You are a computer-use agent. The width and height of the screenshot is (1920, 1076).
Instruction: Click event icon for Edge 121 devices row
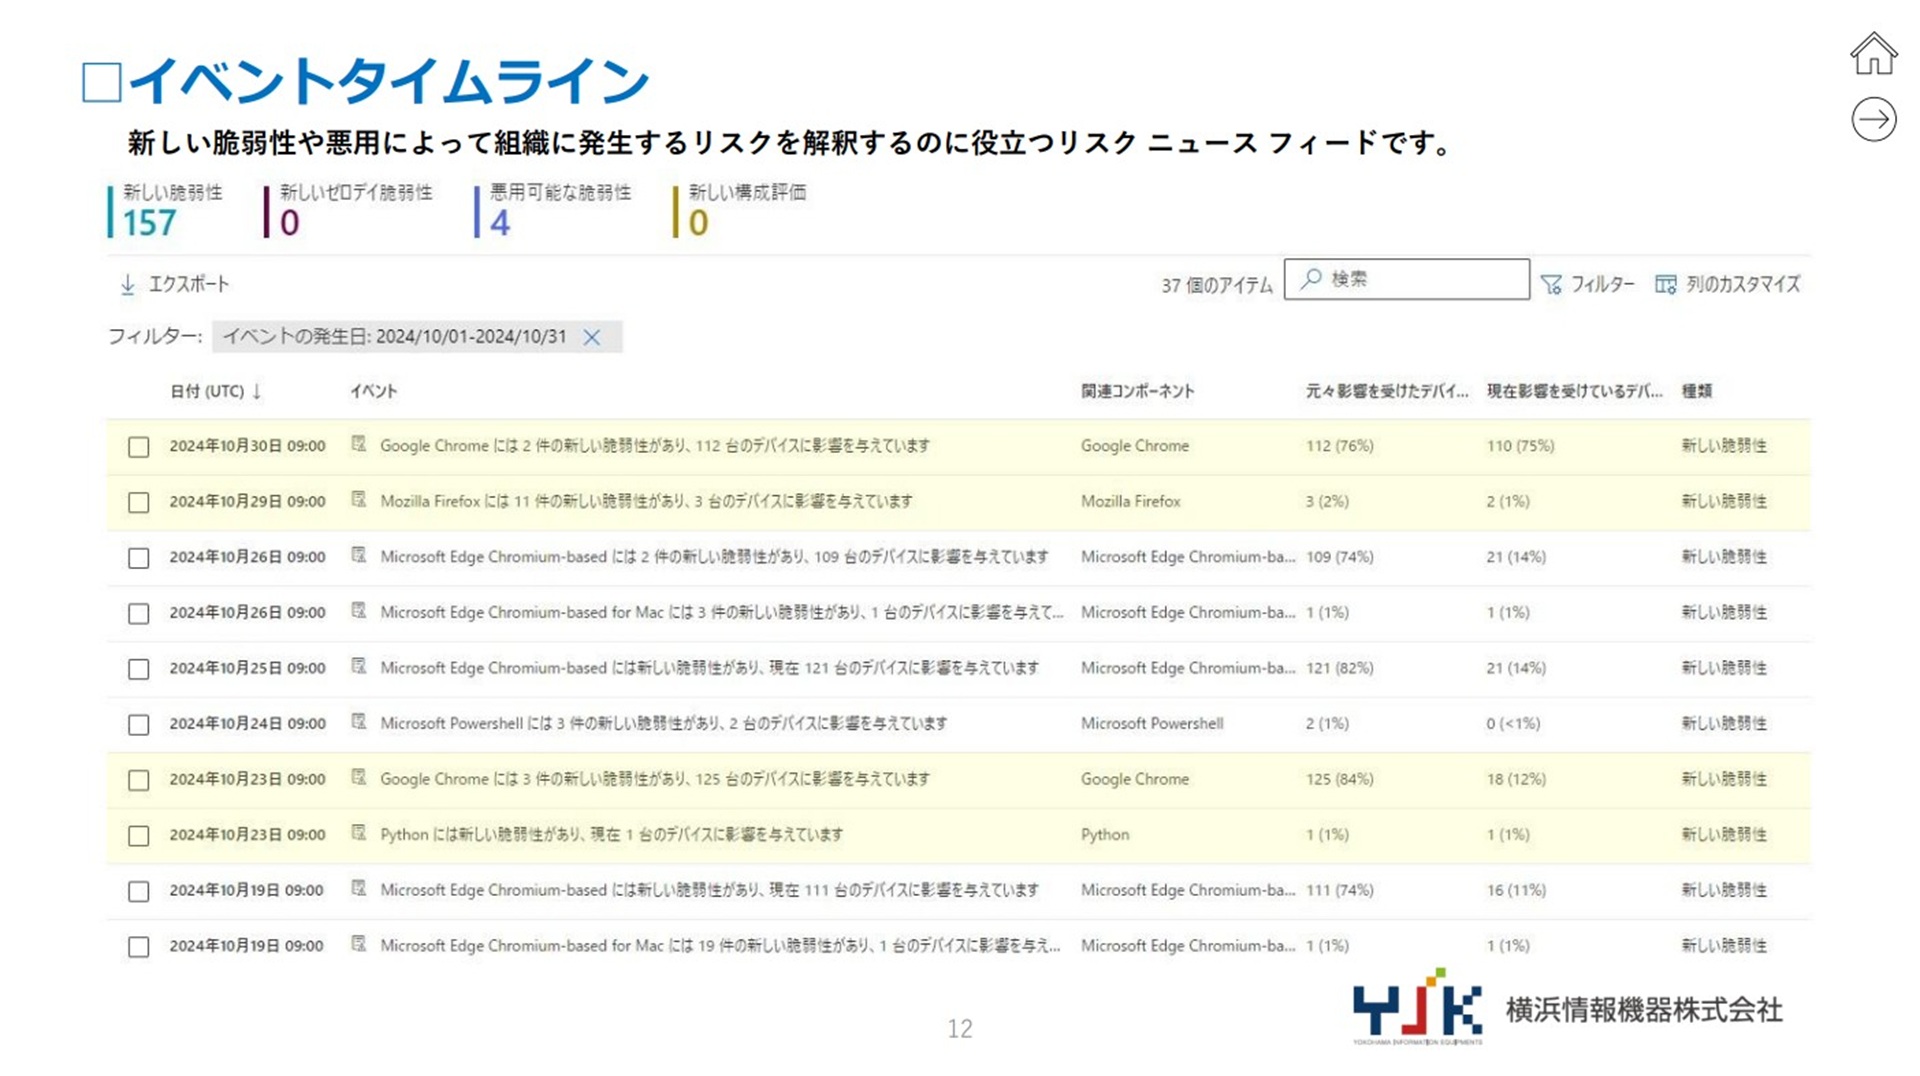[x=358, y=666]
